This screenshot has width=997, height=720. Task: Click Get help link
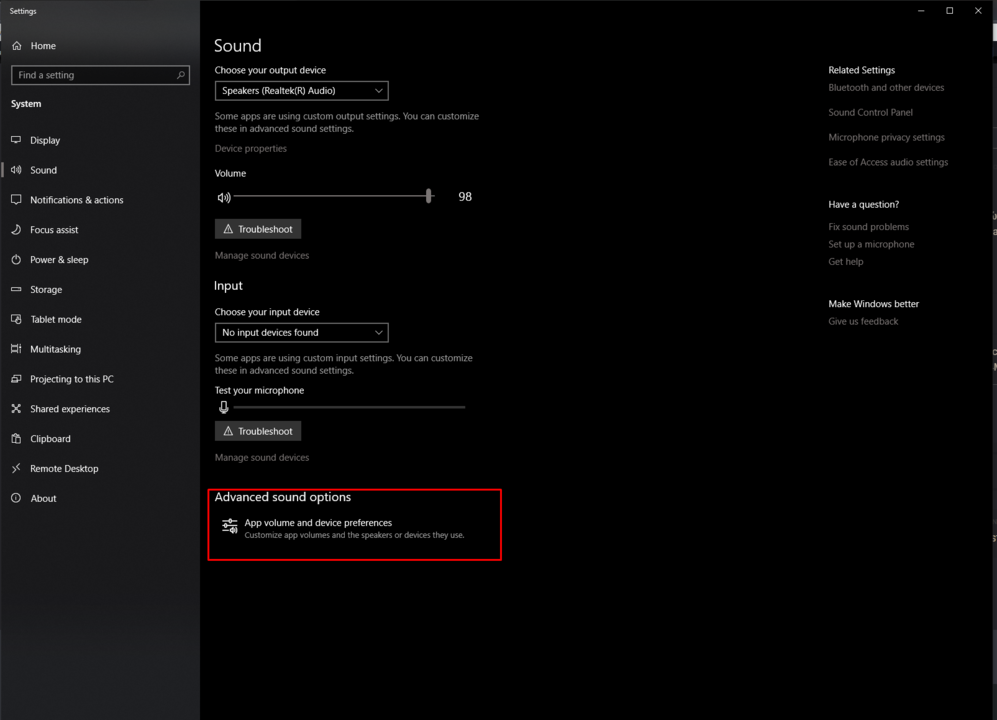[x=846, y=261]
